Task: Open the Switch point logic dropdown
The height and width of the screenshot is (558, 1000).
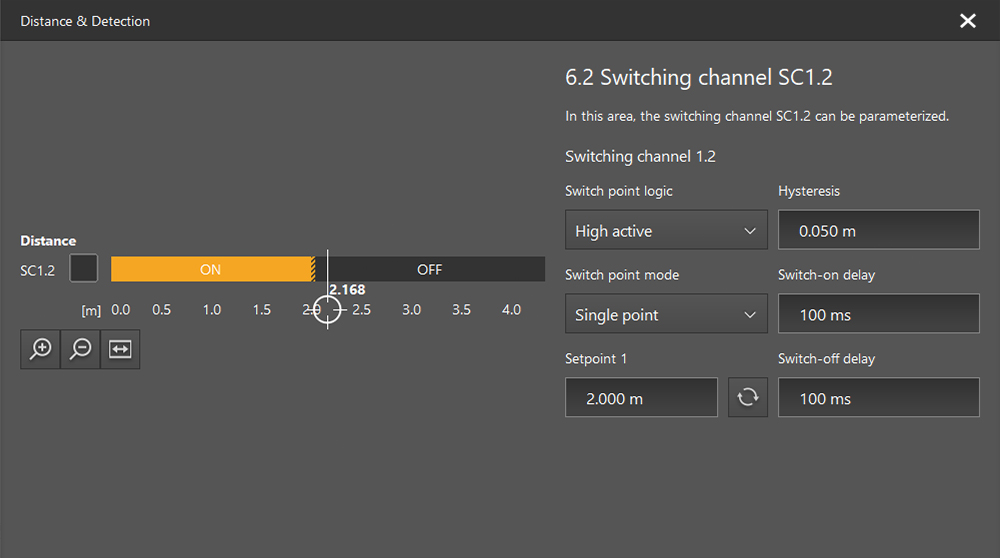Action: point(666,230)
